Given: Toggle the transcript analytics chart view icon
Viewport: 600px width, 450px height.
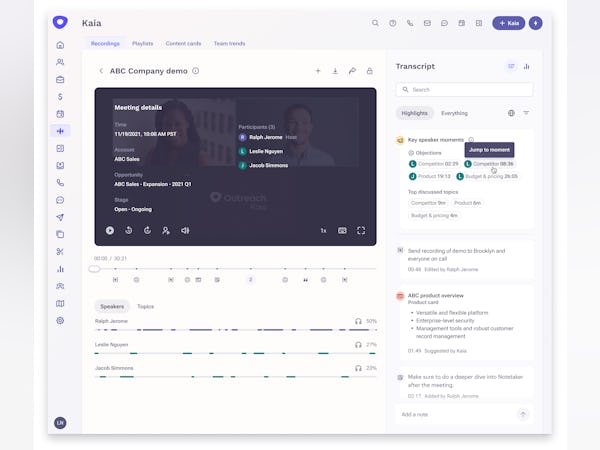Looking at the screenshot, I should (527, 66).
